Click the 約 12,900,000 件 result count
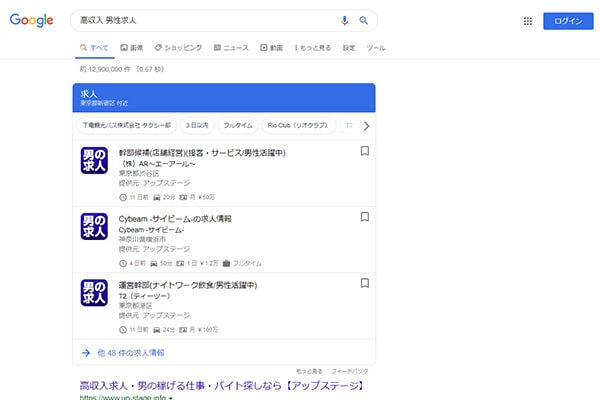 pyautogui.click(x=122, y=69)
